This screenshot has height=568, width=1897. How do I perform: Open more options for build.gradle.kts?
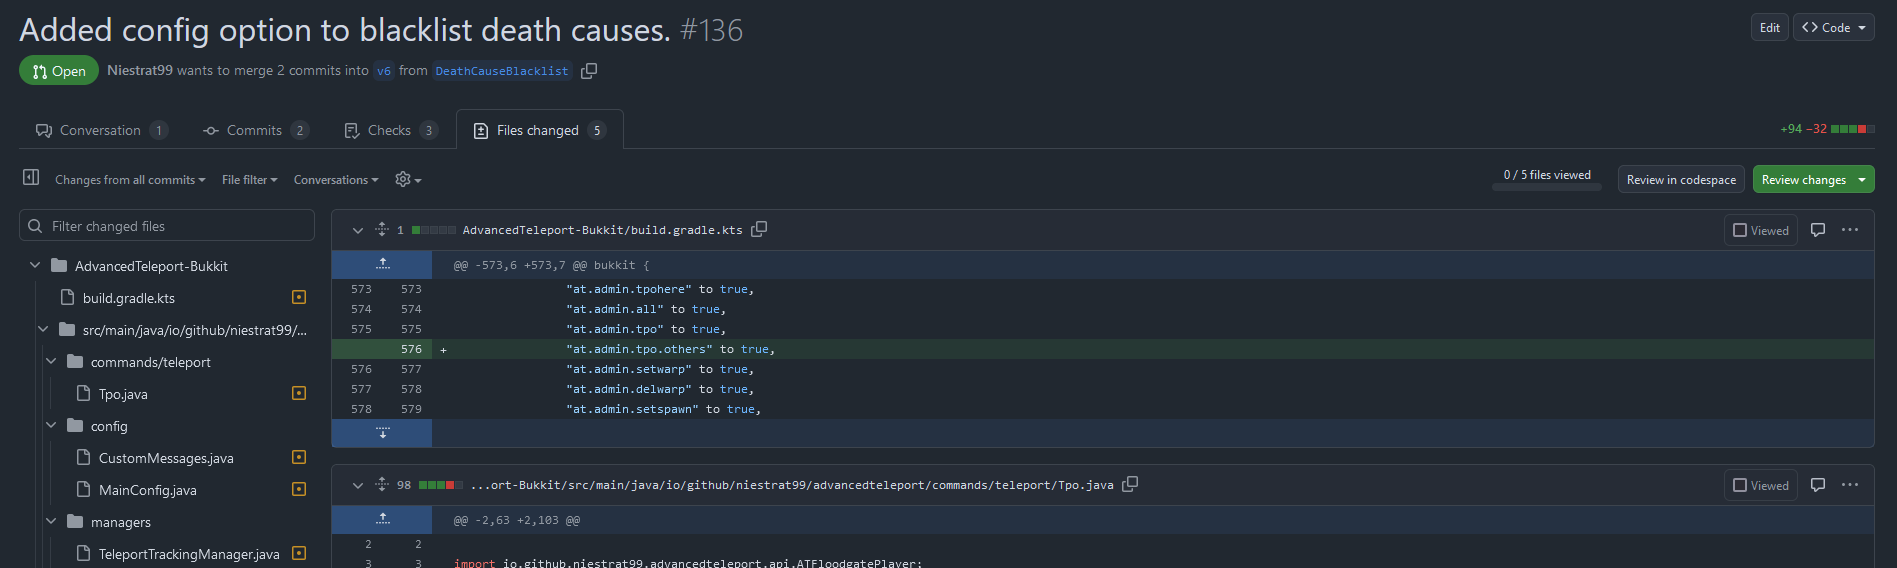click(1850, 230)
